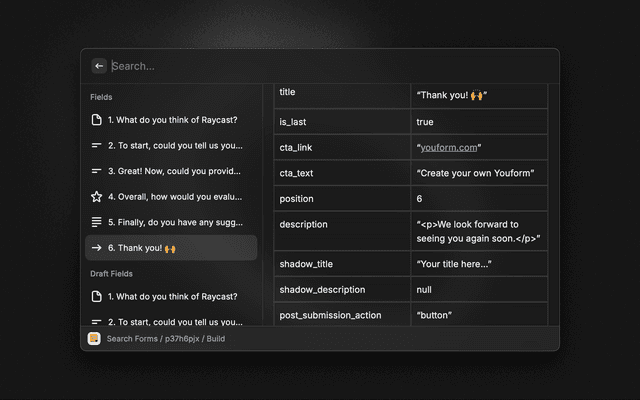This screenshot has width=640, height=400.
Task: Click "Search Forms / p37h6pjx / Build" breadcrumb
Action: click(165, 339)
